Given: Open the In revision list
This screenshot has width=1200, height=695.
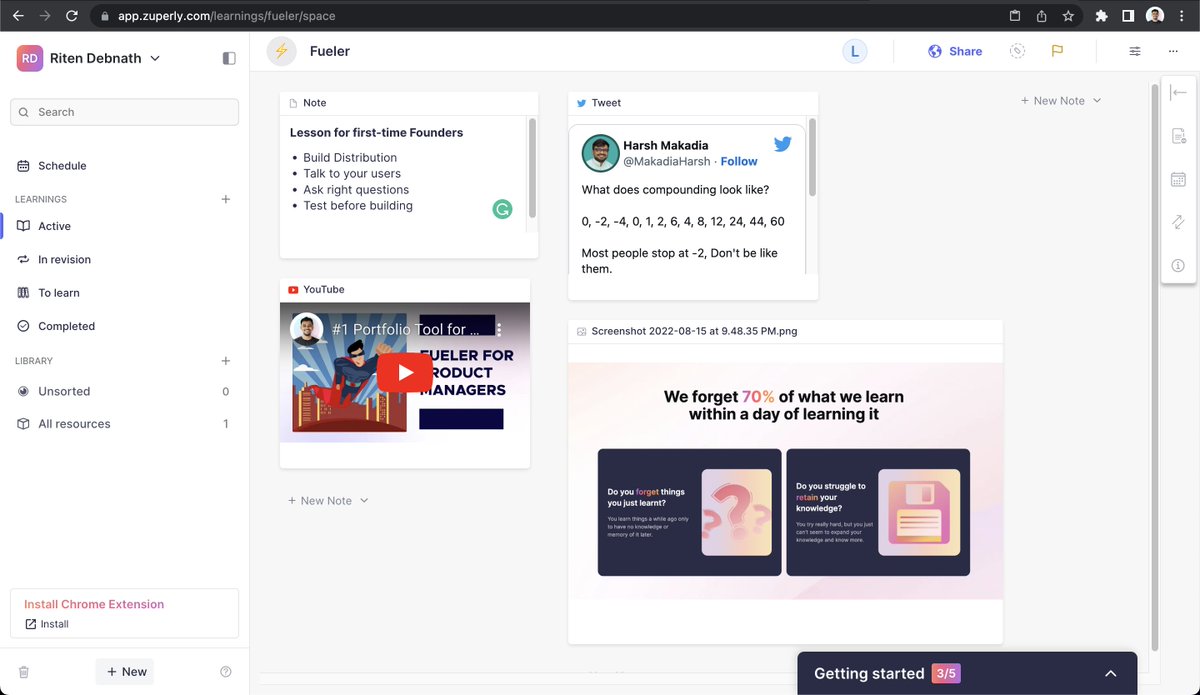Looking at the screenshot, I should [64, 259].
